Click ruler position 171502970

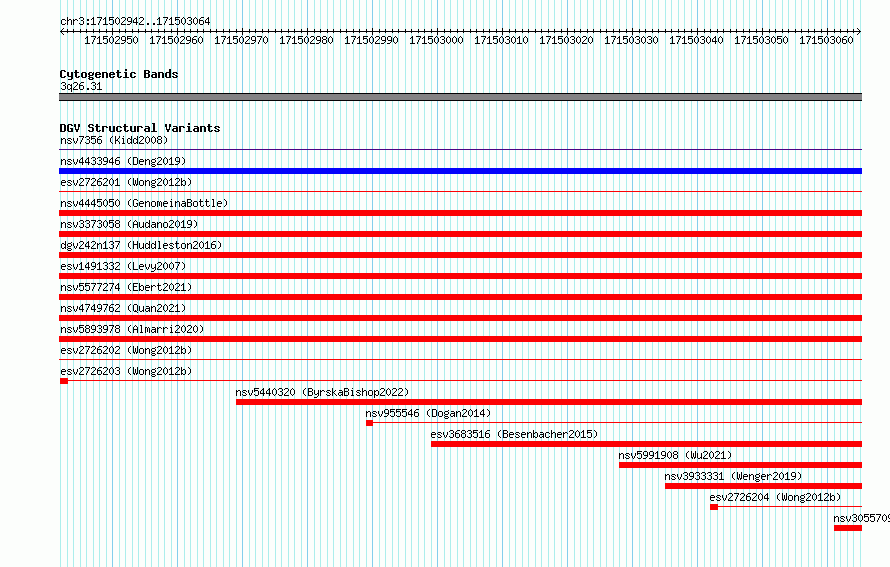click(241, 40)
